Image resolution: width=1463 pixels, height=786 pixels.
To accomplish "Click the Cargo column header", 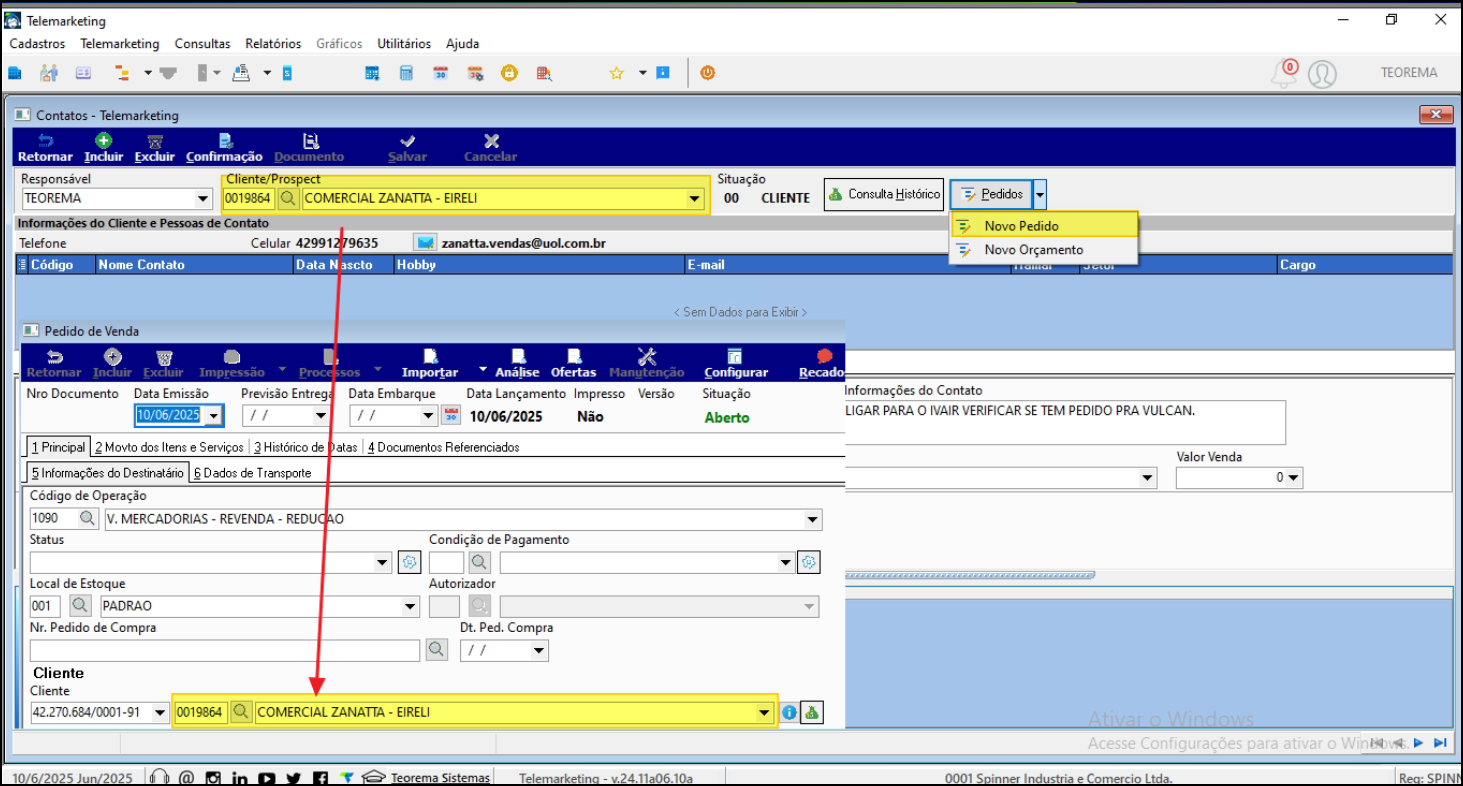I will coord(1364,265).
